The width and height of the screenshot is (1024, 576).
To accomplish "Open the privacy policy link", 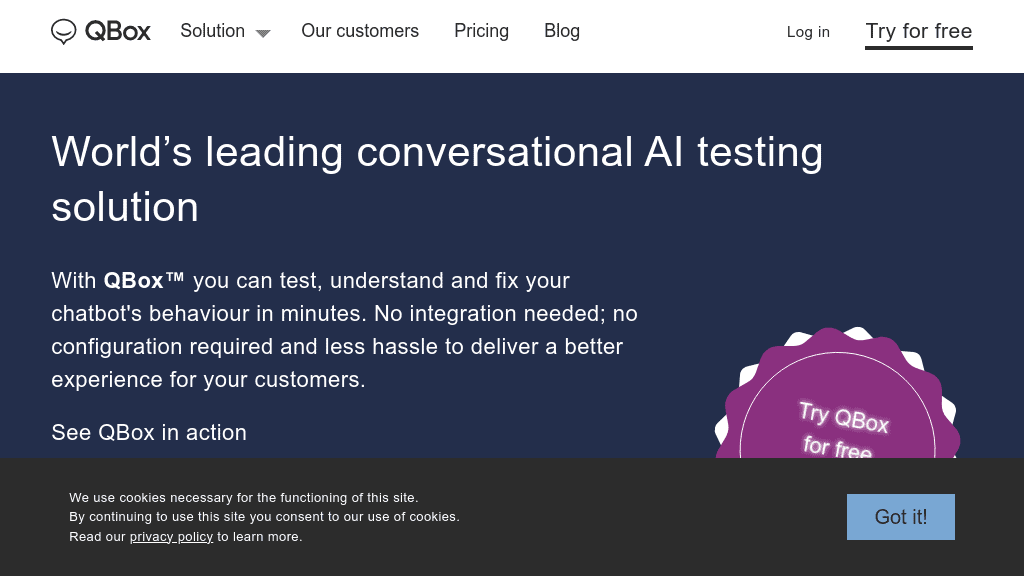I will pyautogui.click(x=171, y=536).
